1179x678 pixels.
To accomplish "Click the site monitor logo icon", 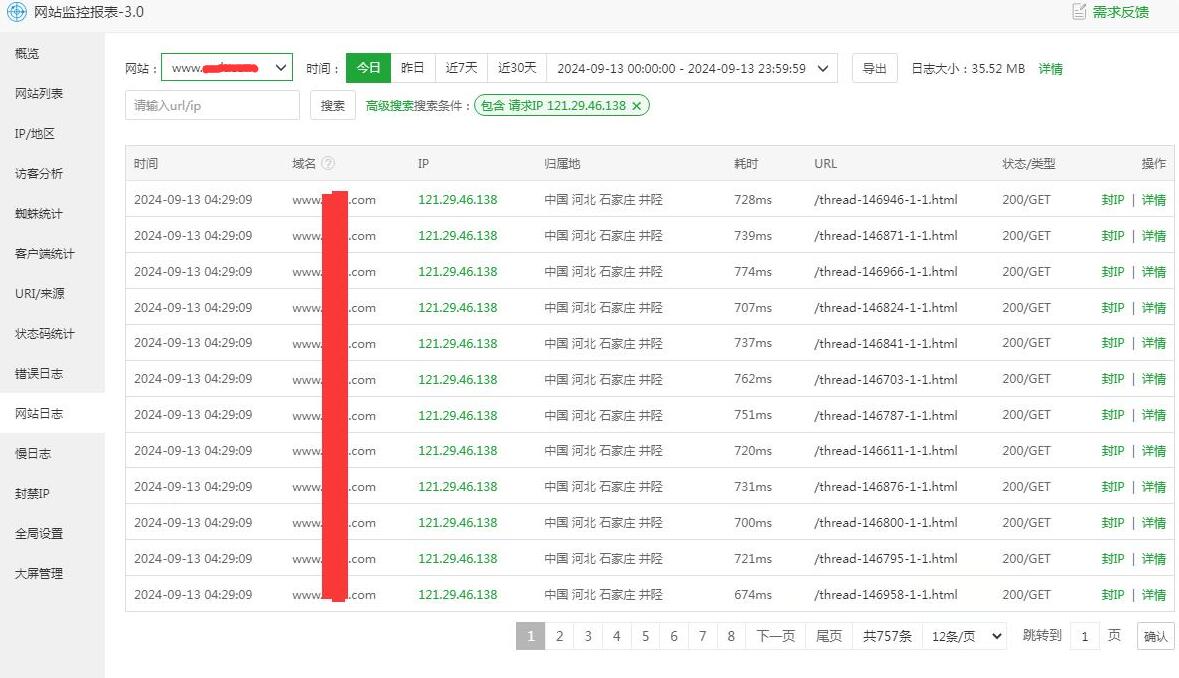I will (x=16, y=12).
